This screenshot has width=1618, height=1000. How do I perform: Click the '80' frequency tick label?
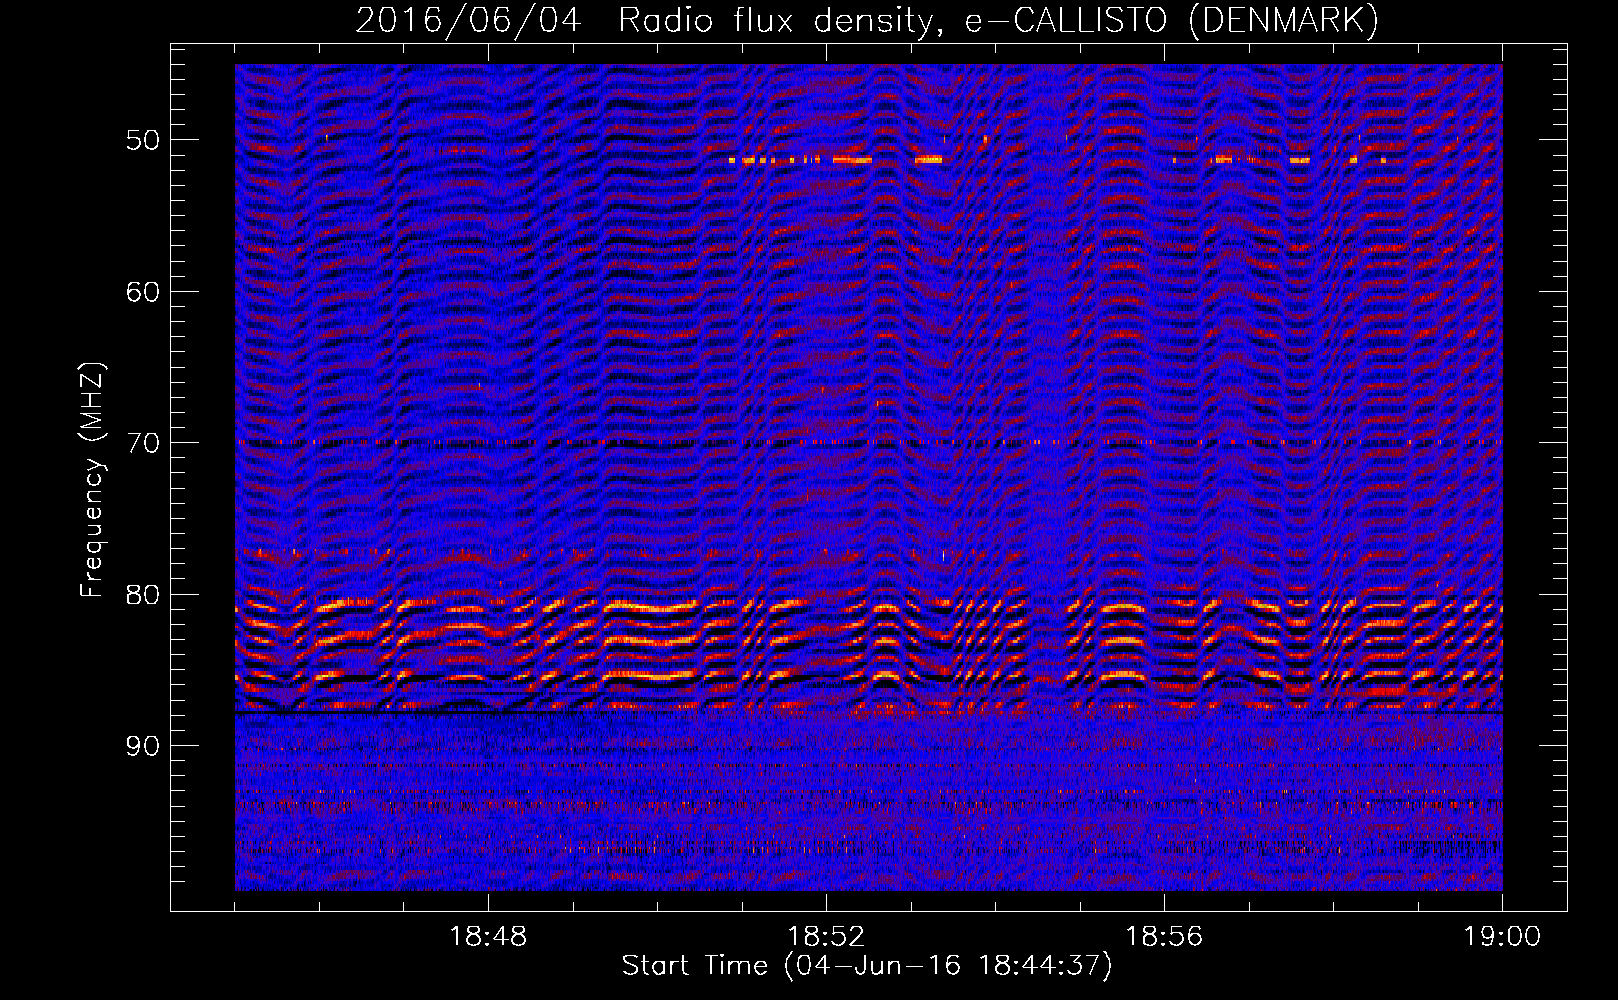coord(142,595)
